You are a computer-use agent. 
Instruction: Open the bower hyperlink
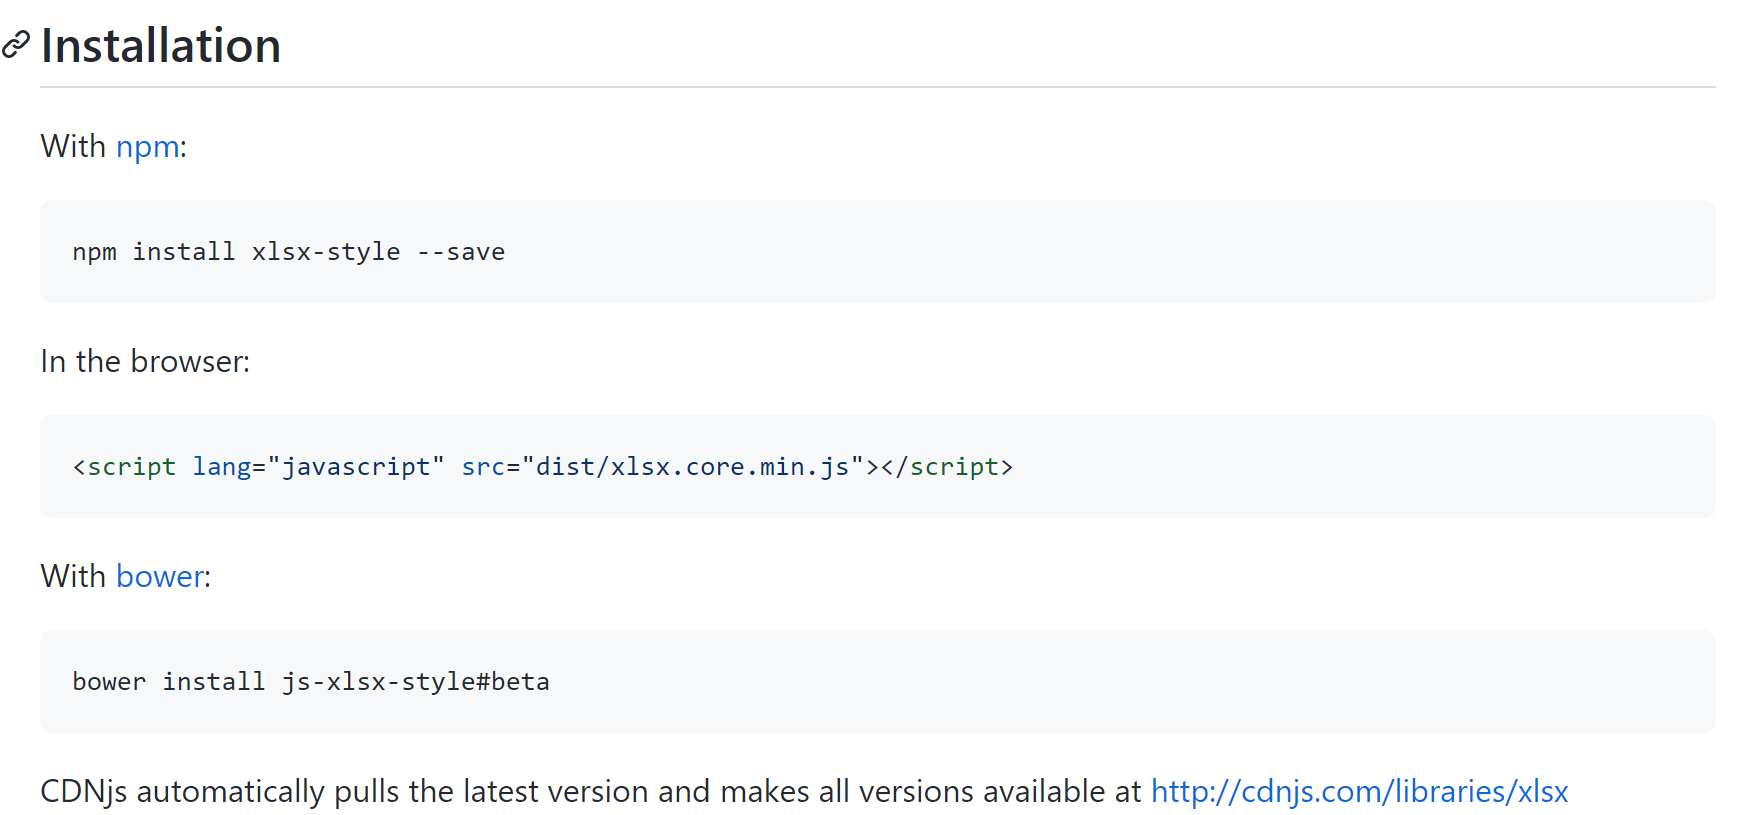(x=160, y=577)
